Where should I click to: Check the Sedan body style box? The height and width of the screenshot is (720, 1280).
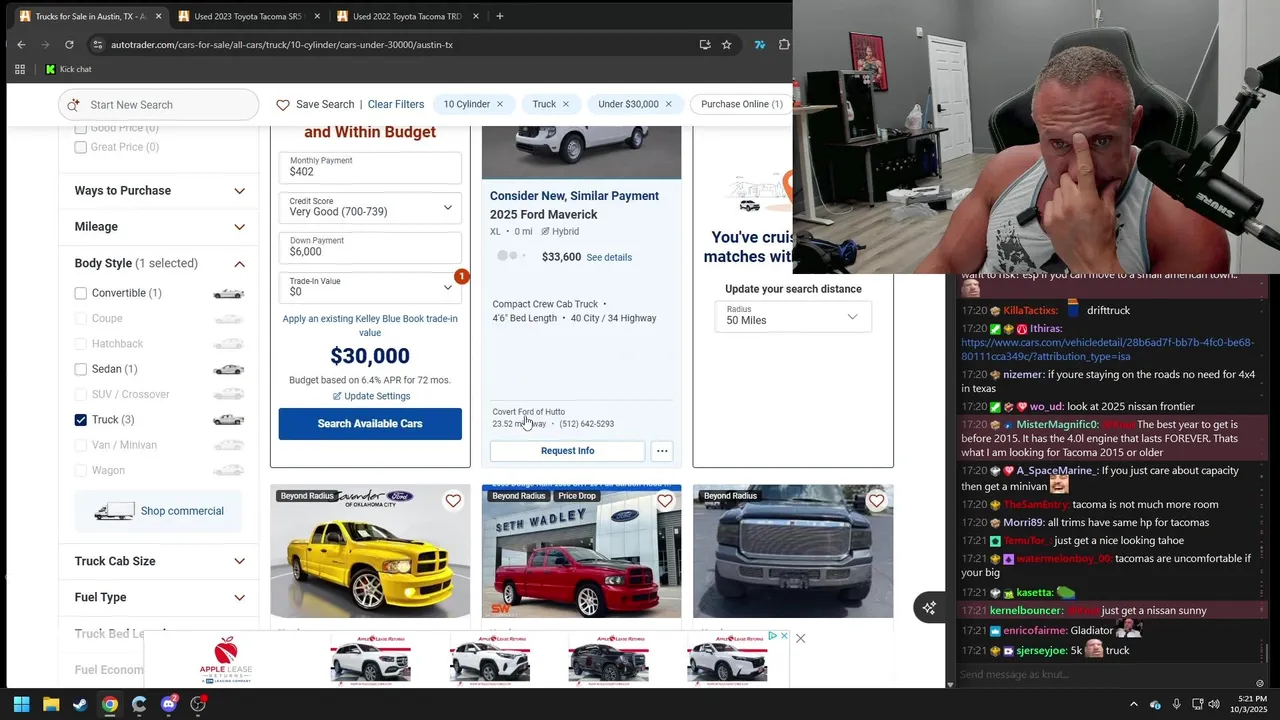tap(81, 369)
